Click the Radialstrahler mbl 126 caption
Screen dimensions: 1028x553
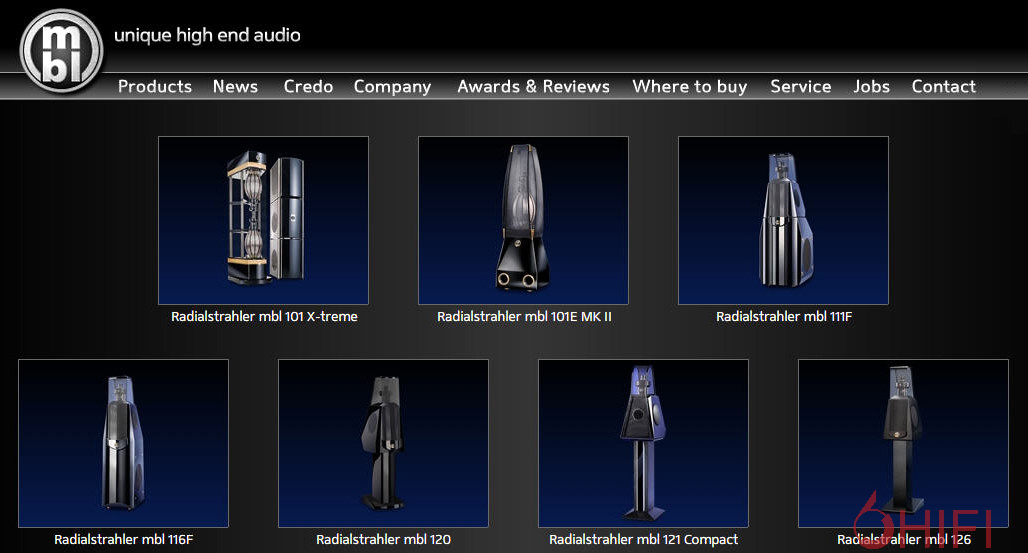tap(904, 540)
